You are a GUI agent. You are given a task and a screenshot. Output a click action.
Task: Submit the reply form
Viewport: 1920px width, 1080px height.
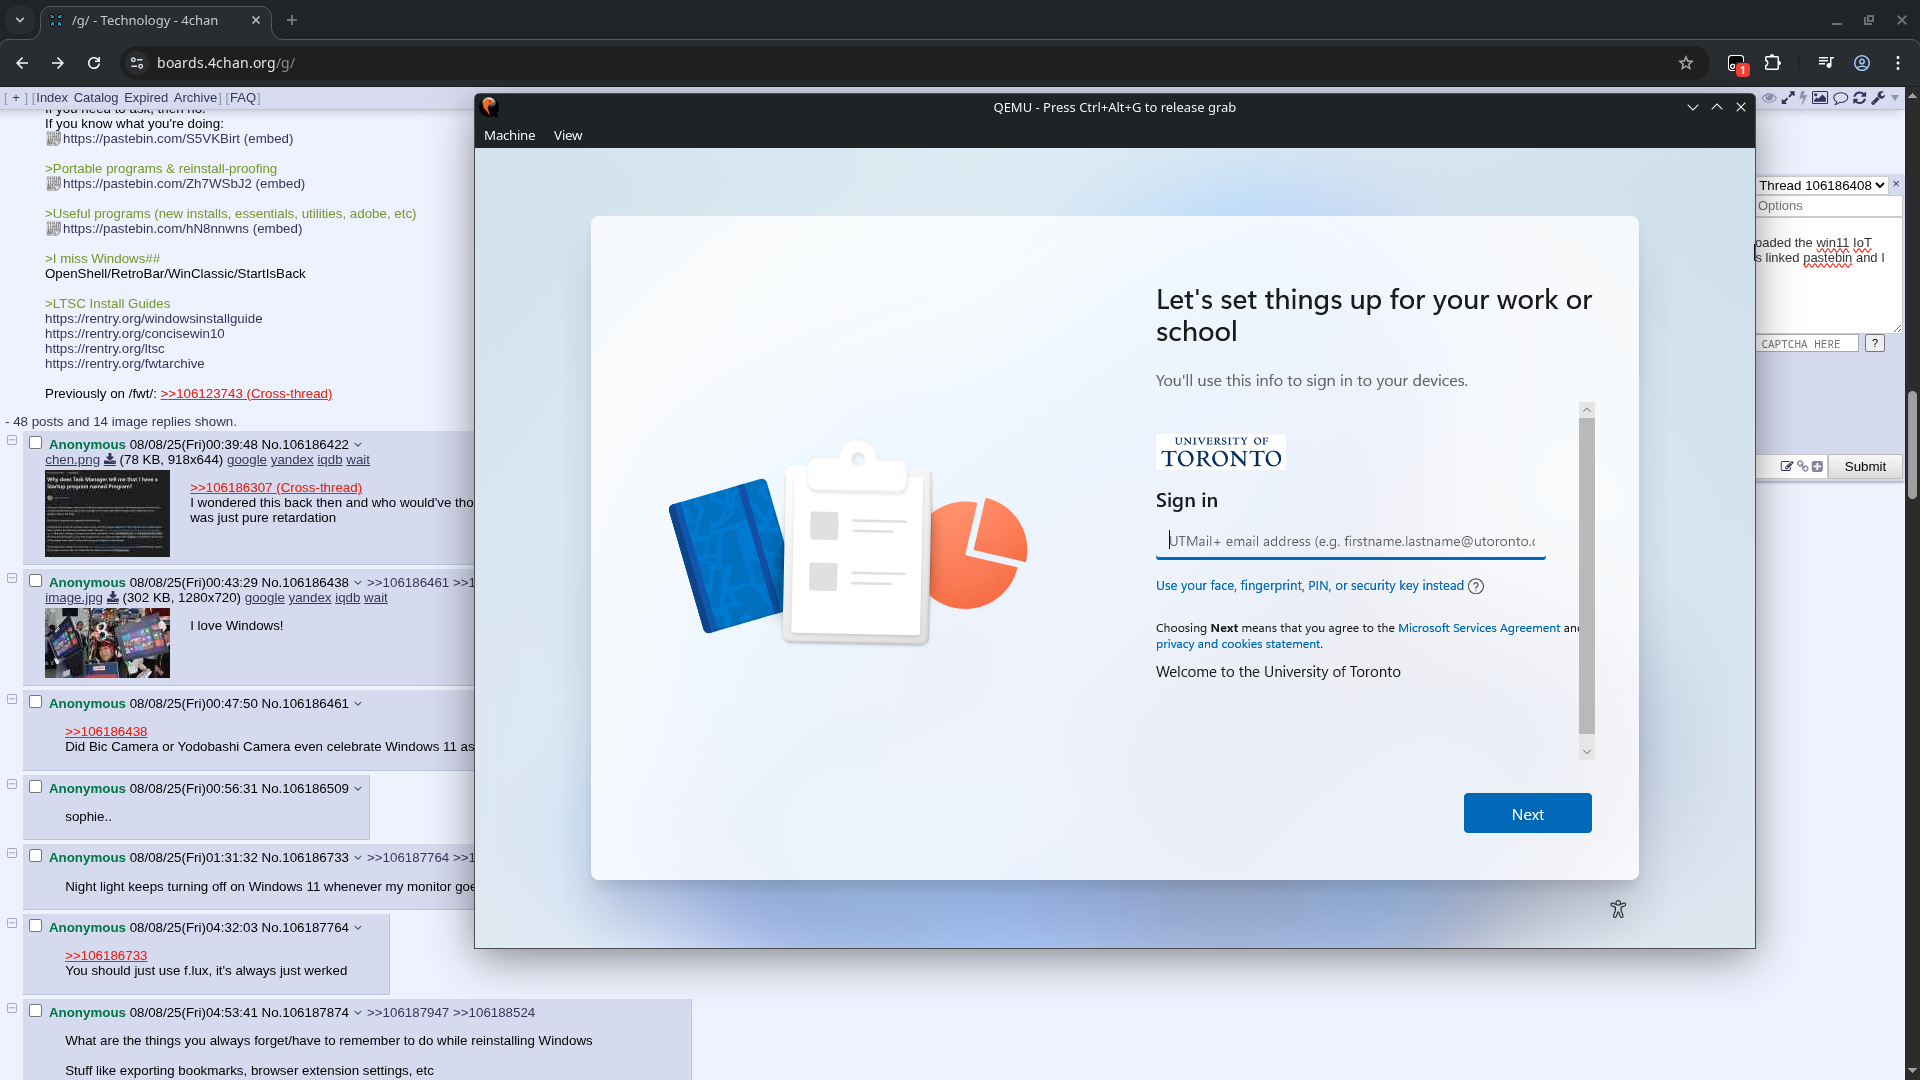[x=1865, y=466]
